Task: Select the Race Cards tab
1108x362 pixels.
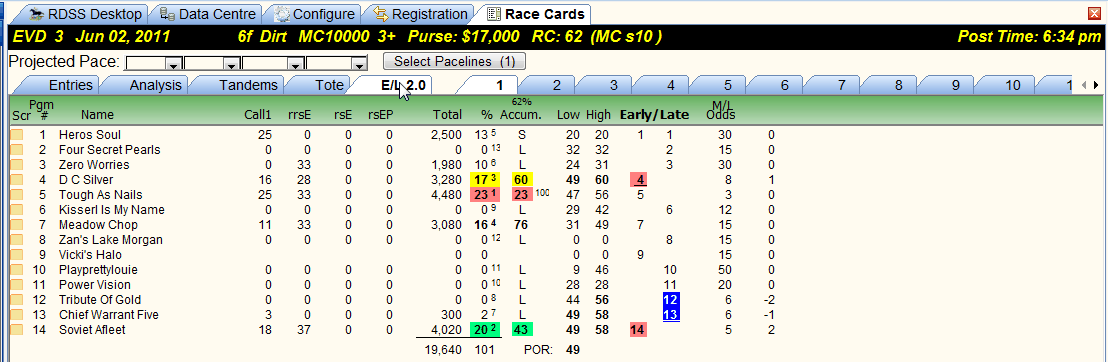Action: (x=535, y=14)
